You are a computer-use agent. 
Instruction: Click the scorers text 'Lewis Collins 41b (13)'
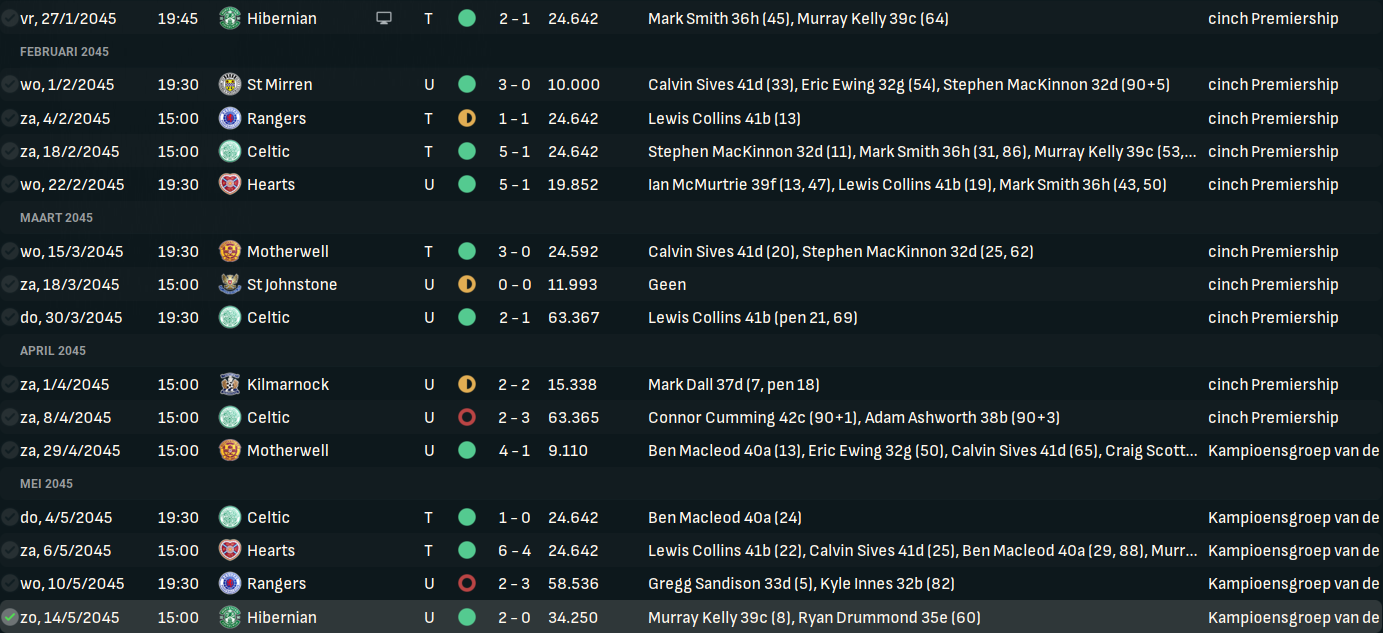[x=724, y=118]
